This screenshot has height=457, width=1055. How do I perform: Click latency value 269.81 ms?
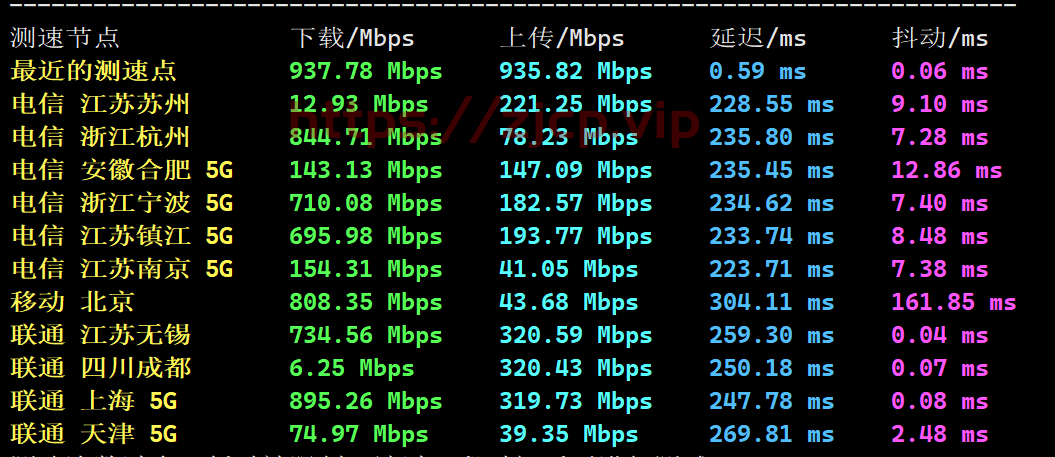tap(772, 434)
